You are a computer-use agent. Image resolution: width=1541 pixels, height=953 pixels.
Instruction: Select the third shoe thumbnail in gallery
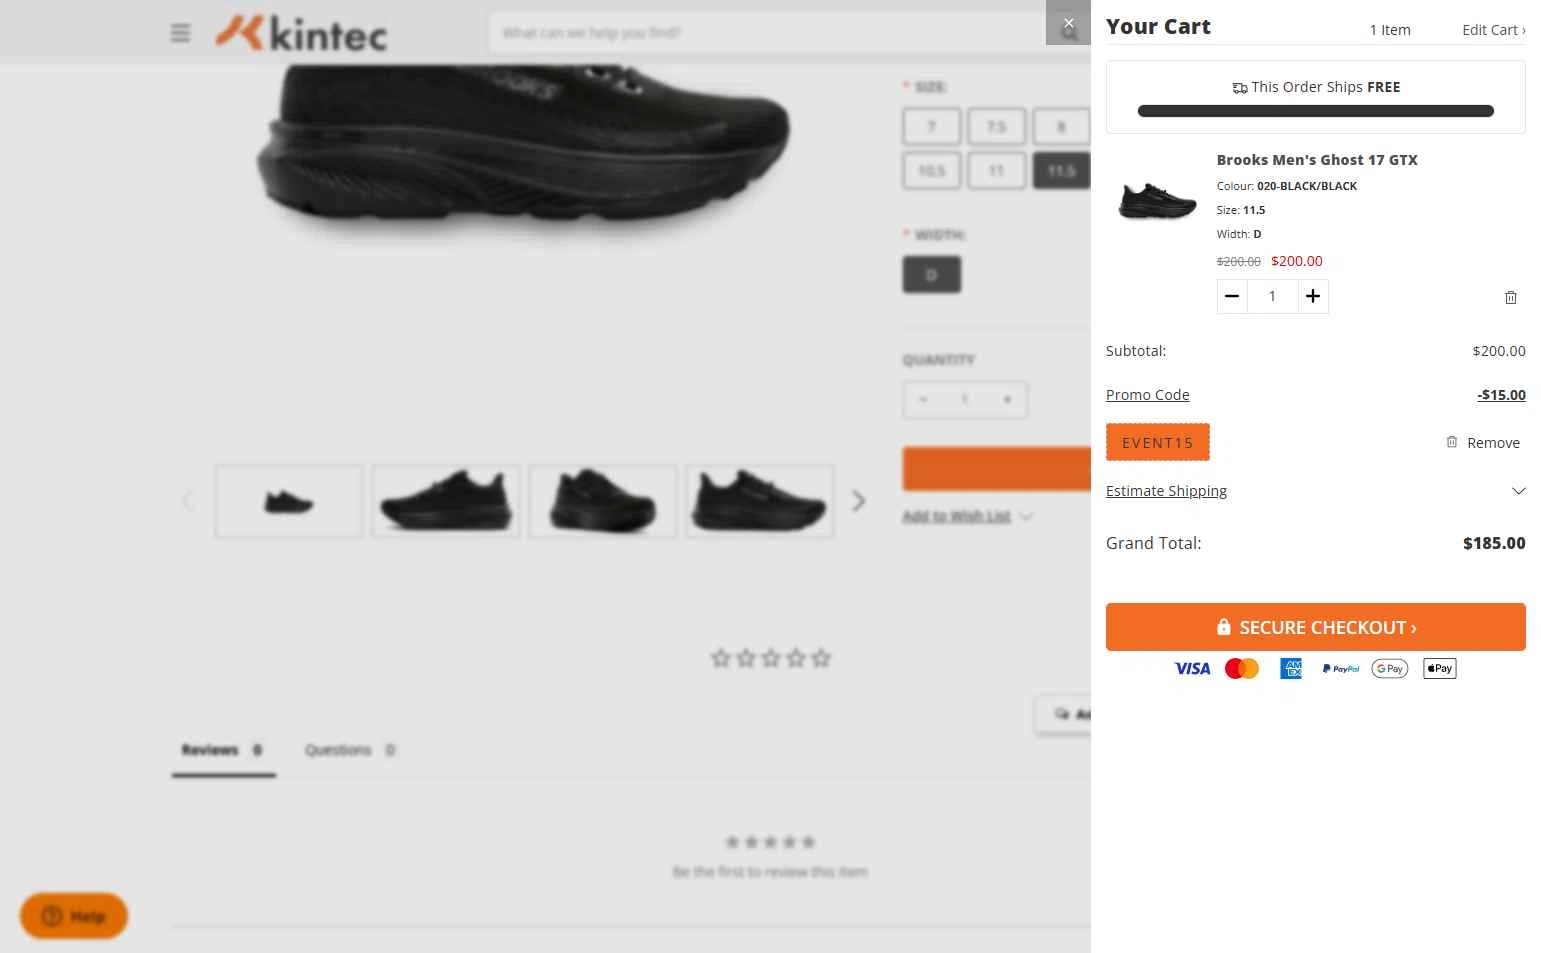tap(603, 501)
